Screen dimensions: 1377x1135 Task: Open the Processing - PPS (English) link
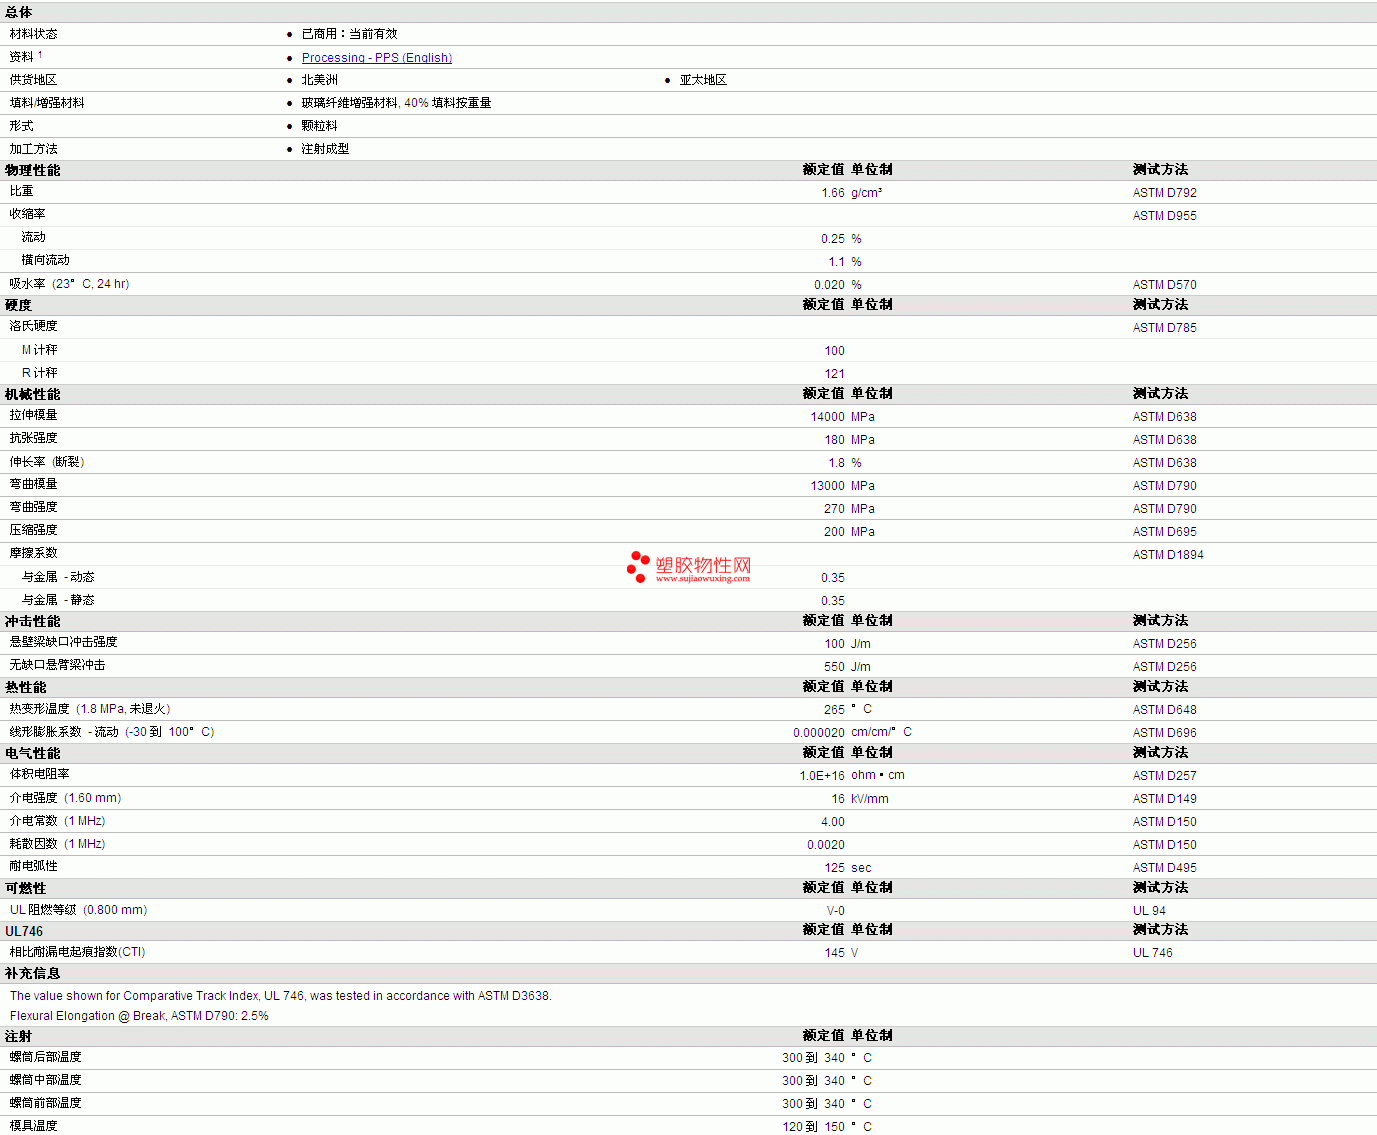point(377,58)
